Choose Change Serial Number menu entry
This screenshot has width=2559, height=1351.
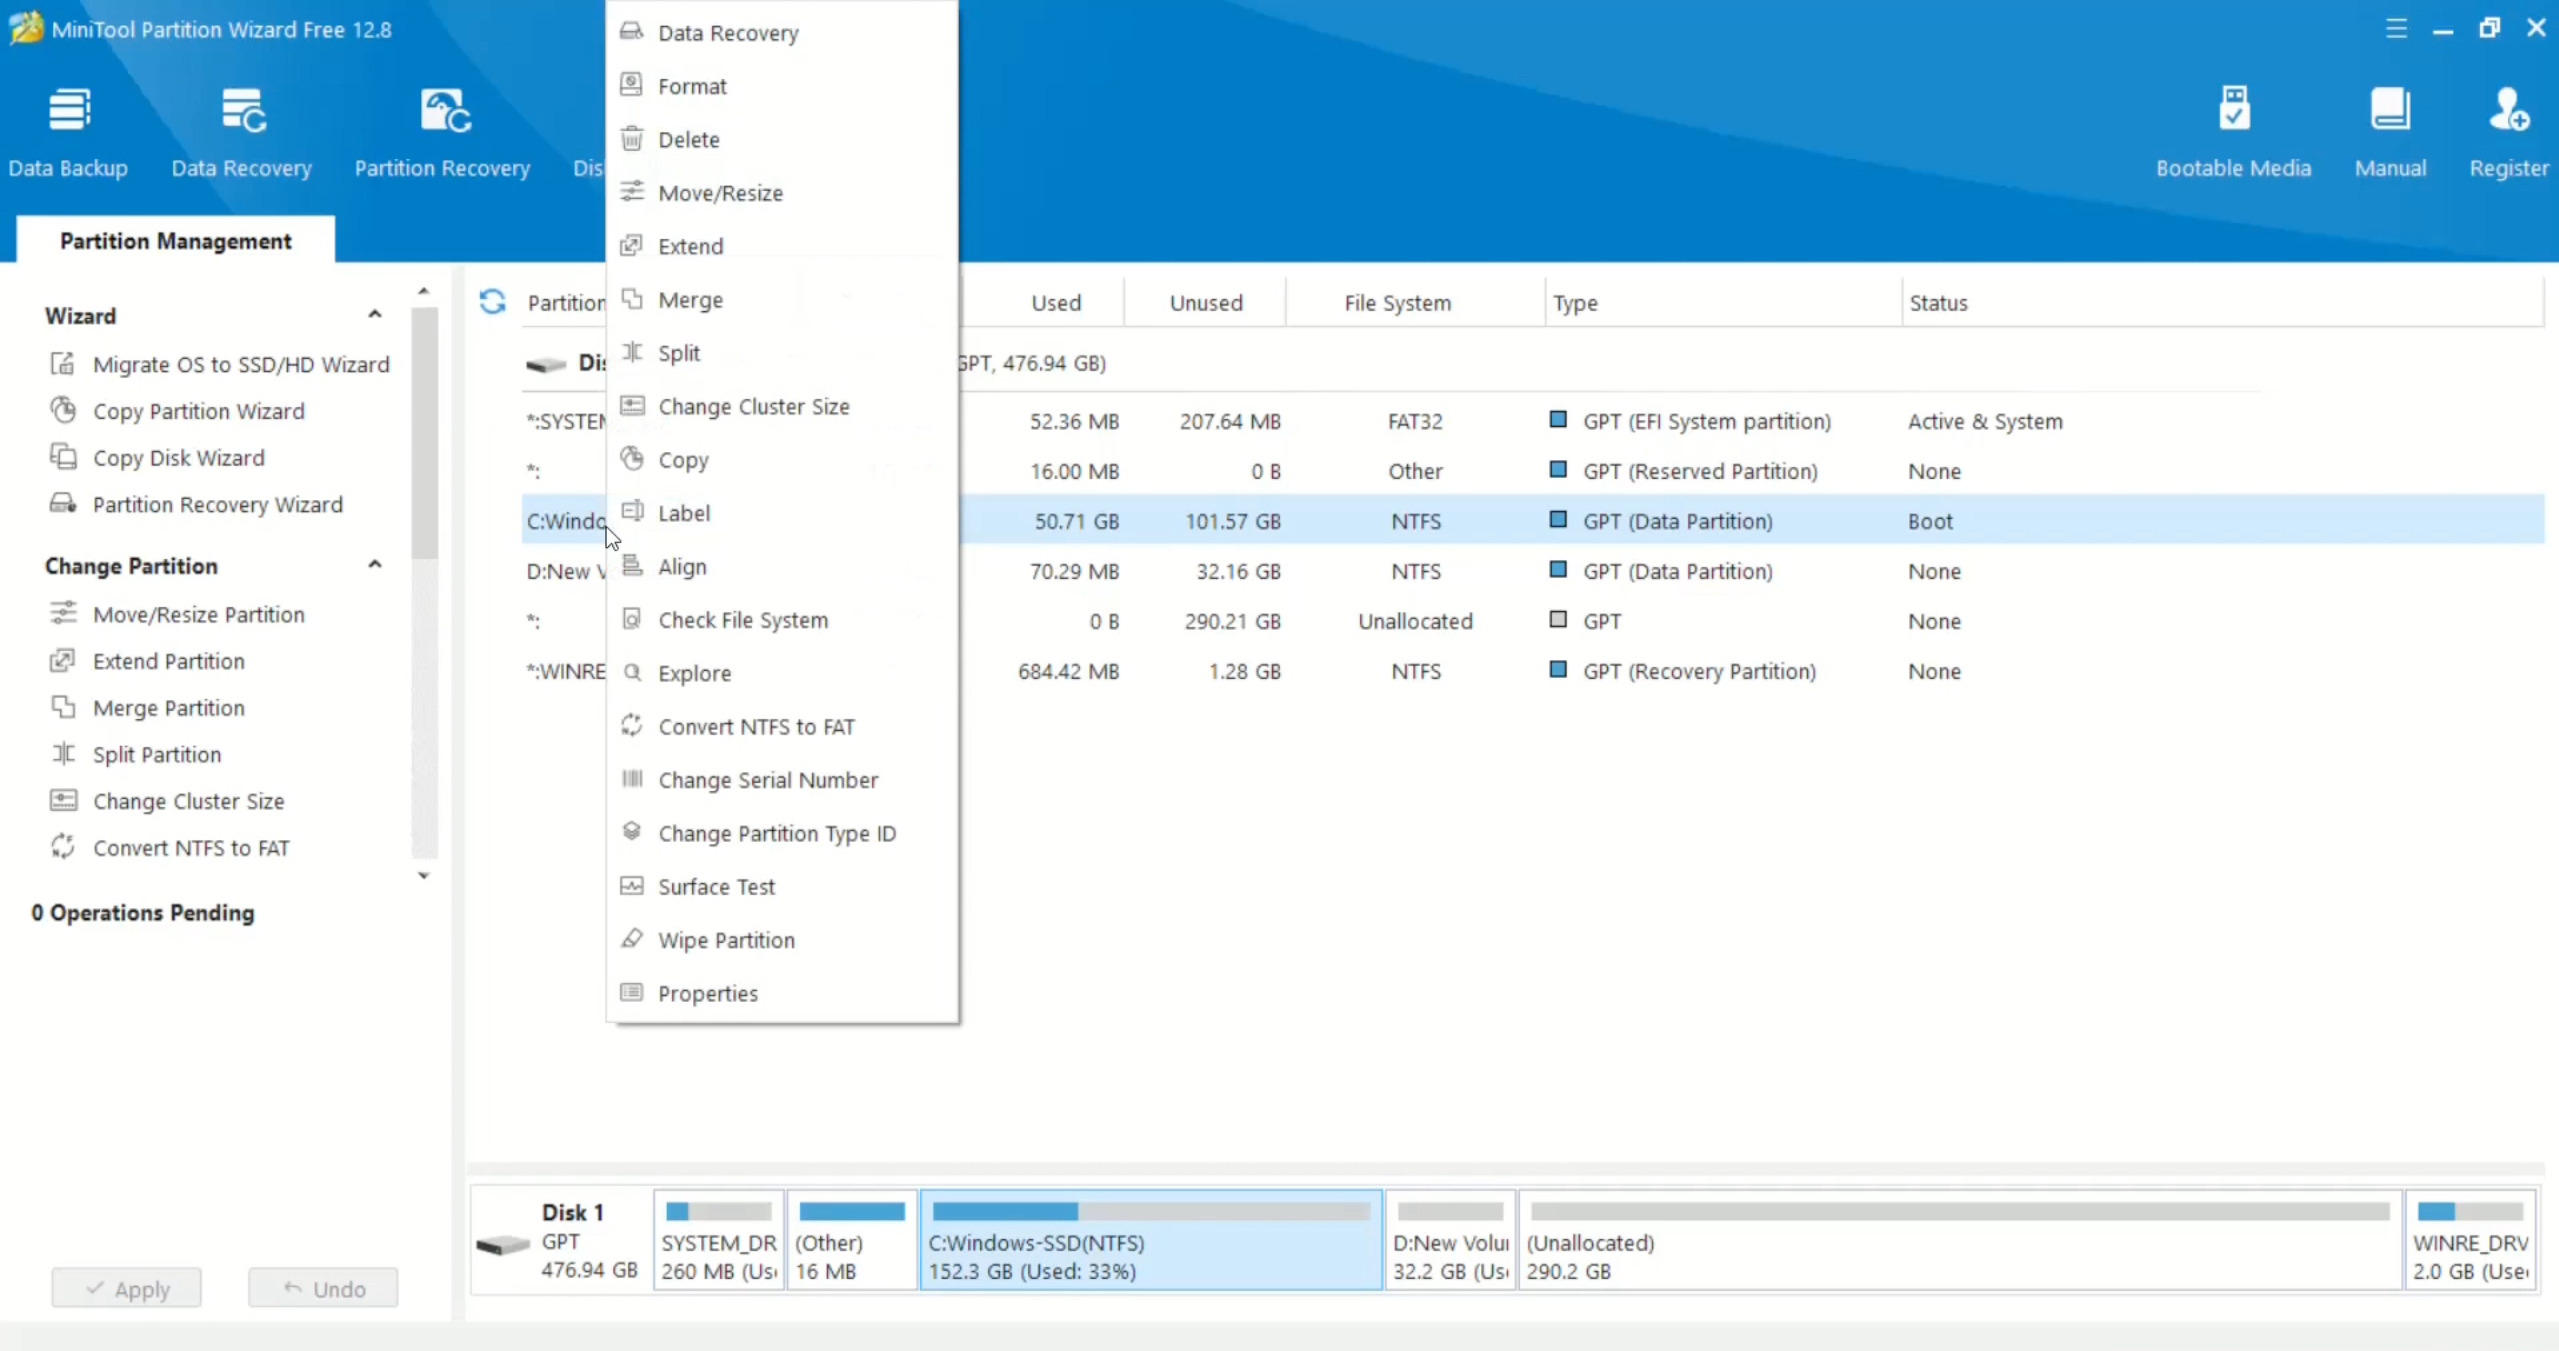[x=767, y=780]
